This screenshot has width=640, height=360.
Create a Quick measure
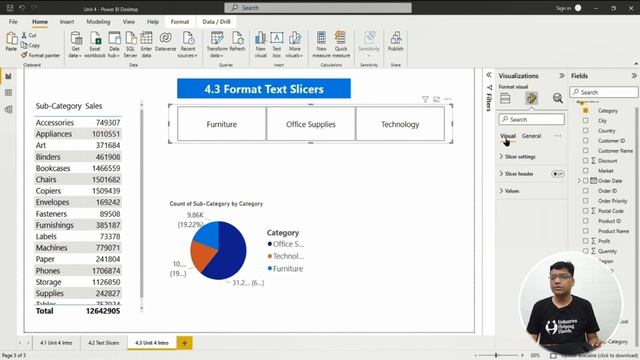click(x=341, y=44)
